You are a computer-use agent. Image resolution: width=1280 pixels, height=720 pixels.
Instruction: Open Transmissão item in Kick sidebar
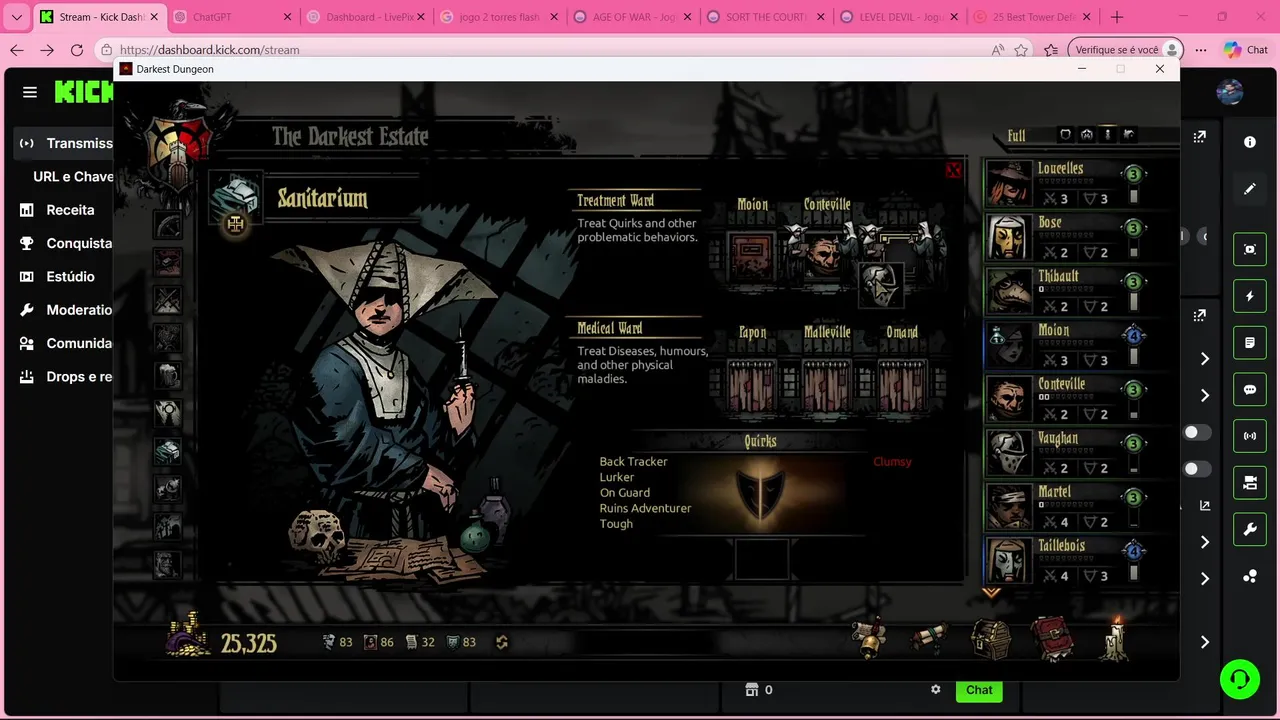coord(66,143)
